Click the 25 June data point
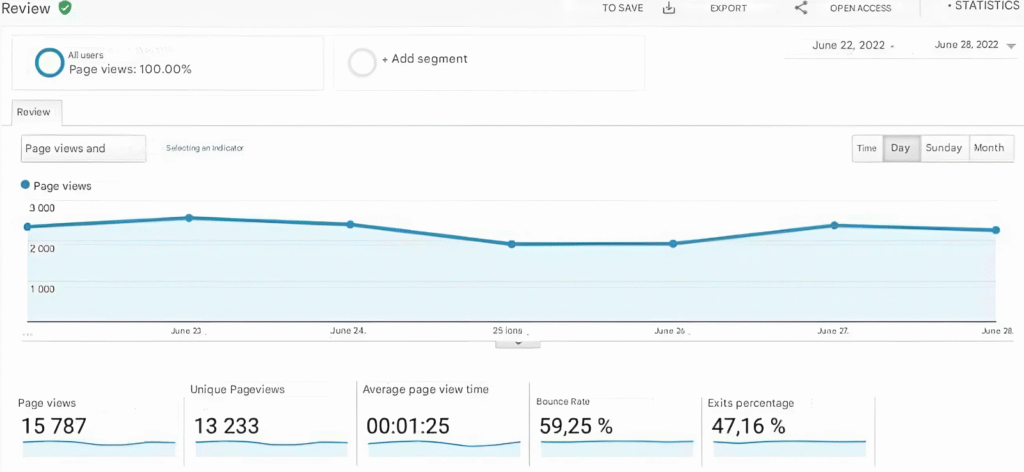This screenshot has width=1024, height=472. point(512,244)
